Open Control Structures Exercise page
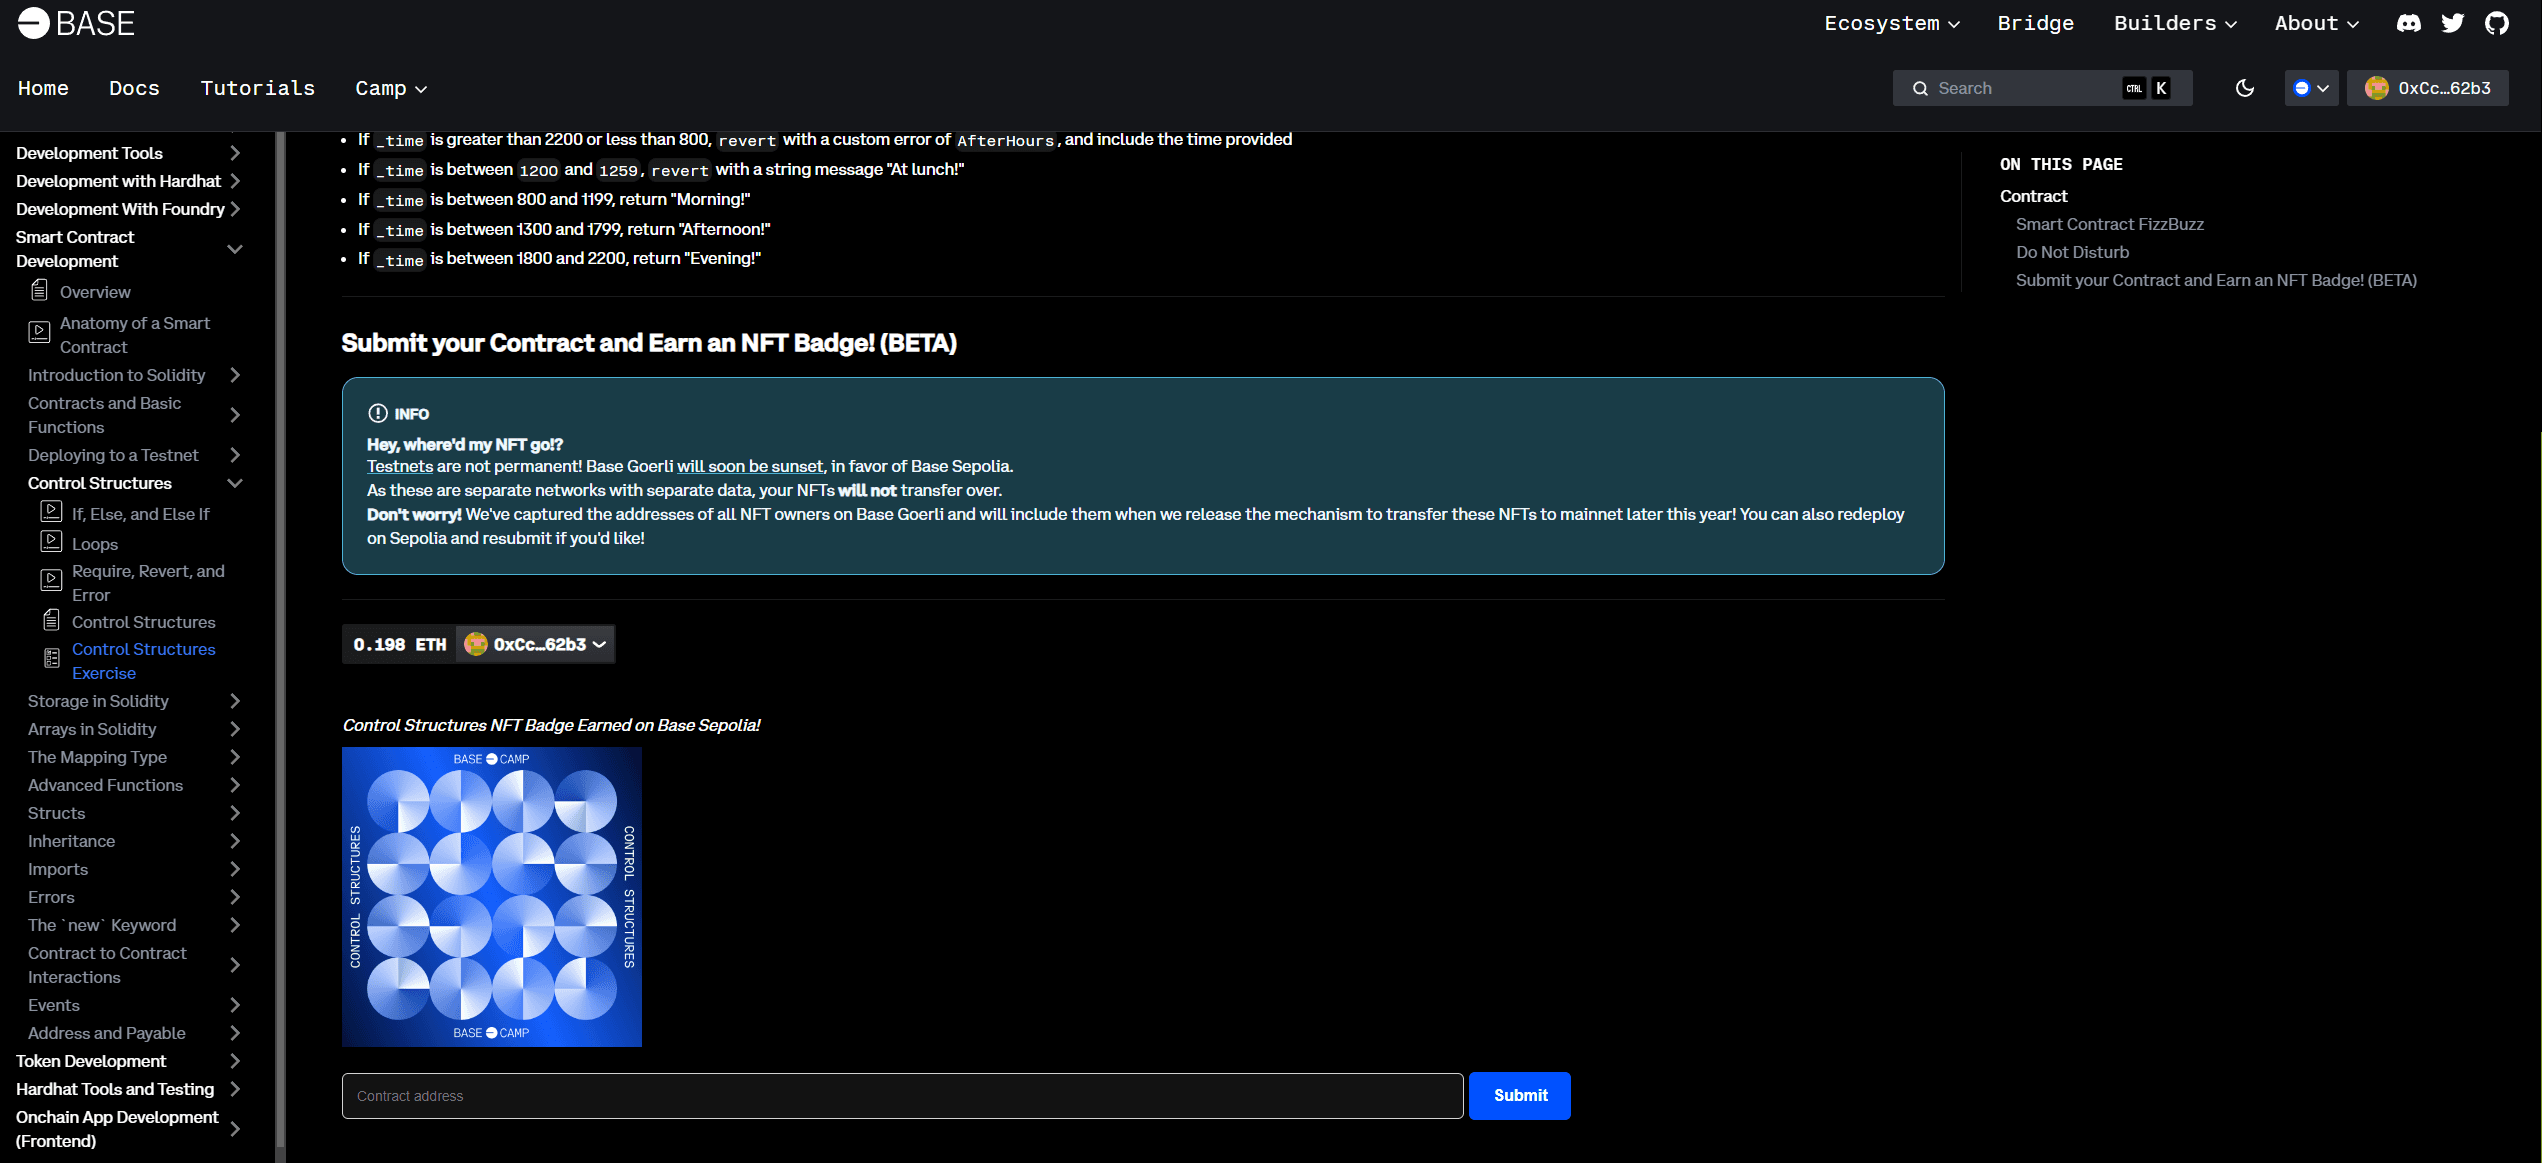Screen dimensions: 2542x1163 [143, 661]
